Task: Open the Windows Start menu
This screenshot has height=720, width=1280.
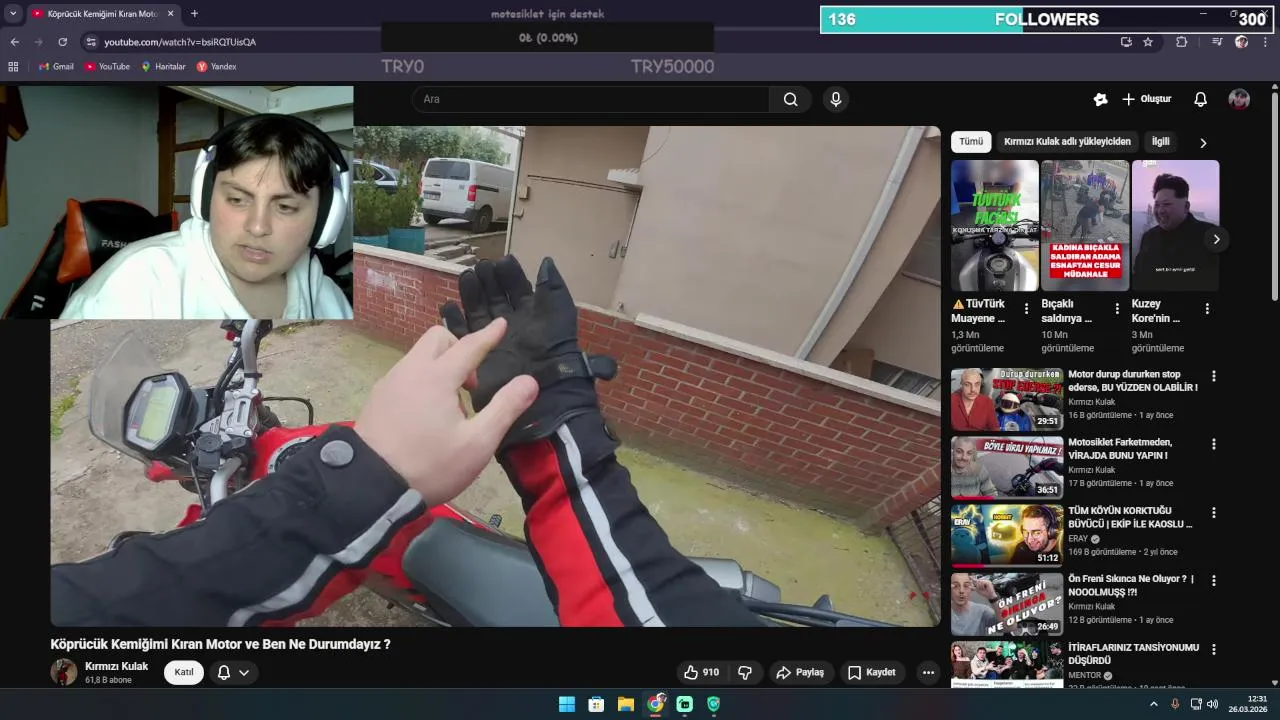Action: pos(567,704)
